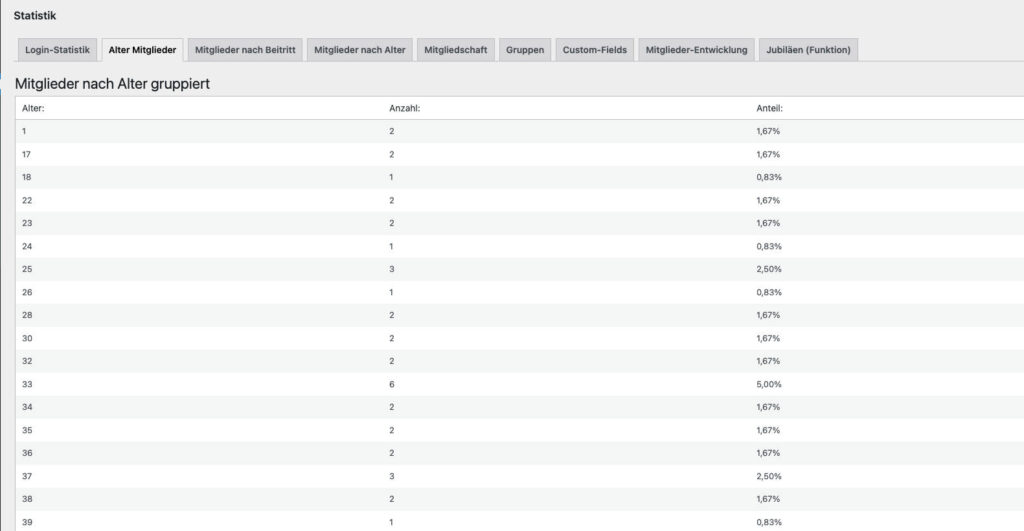The height and width of the screenshot is (531, 1024).
Task: Select the age 33 cell in the table
Action: pos(28,384)
